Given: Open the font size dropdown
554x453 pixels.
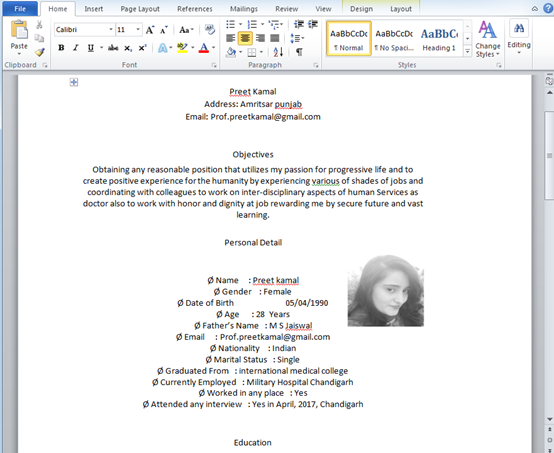Looking at the screenshot, I should click(138, 30).
